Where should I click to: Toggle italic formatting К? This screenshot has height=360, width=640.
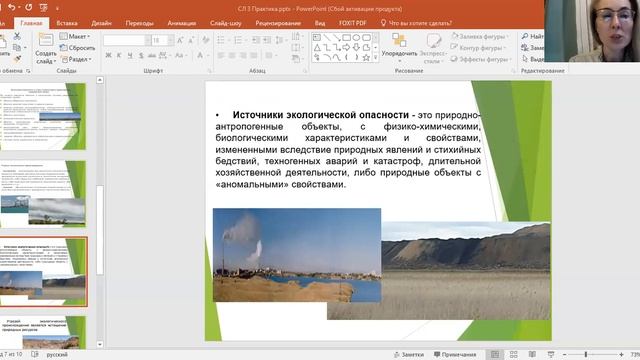[119, 55]
